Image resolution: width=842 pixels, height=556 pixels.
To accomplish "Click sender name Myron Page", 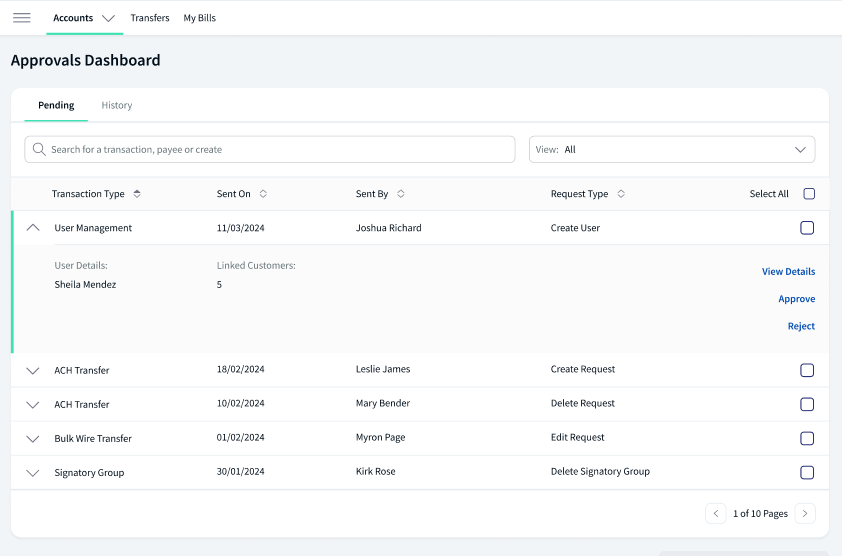I will (380, 437).
